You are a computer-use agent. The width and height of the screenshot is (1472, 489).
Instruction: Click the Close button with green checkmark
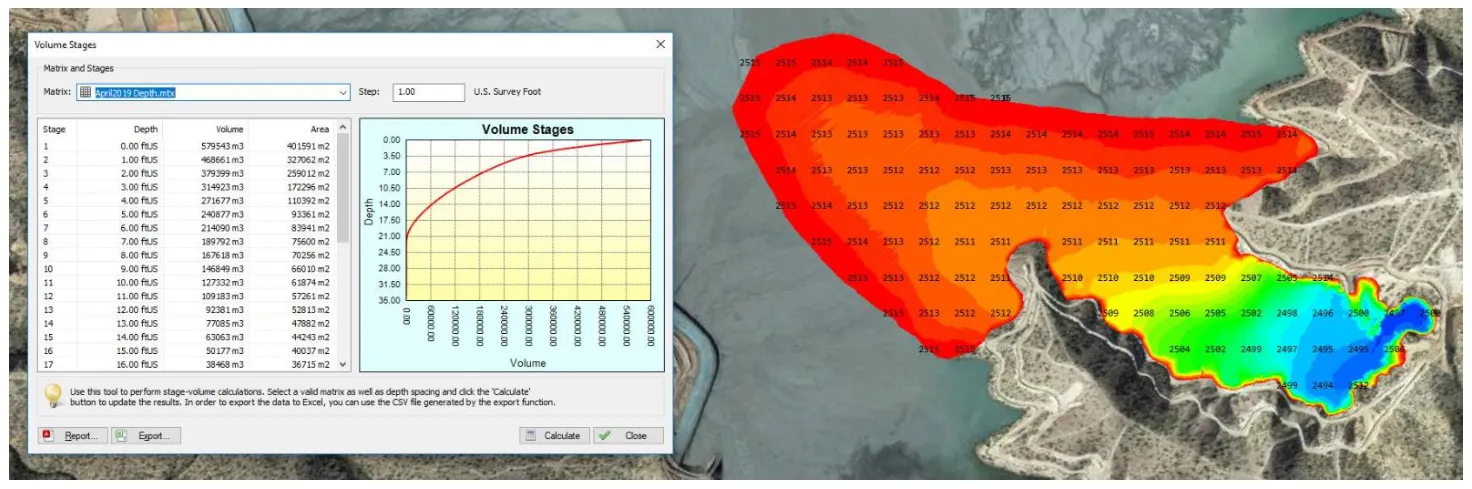coord(627,436)
